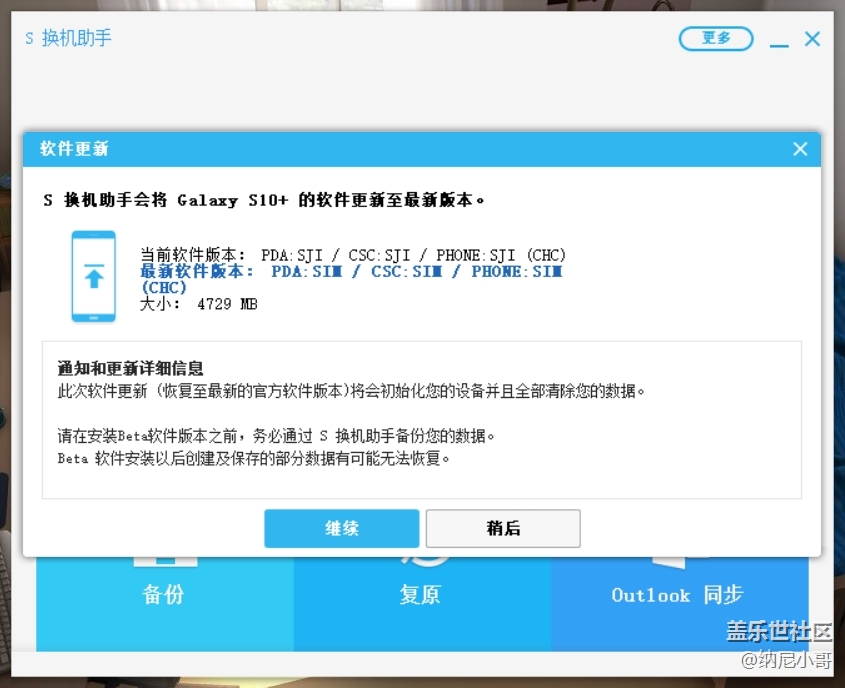
Task: Click the 大小: 4729 MB text
Action: point(199,303)
